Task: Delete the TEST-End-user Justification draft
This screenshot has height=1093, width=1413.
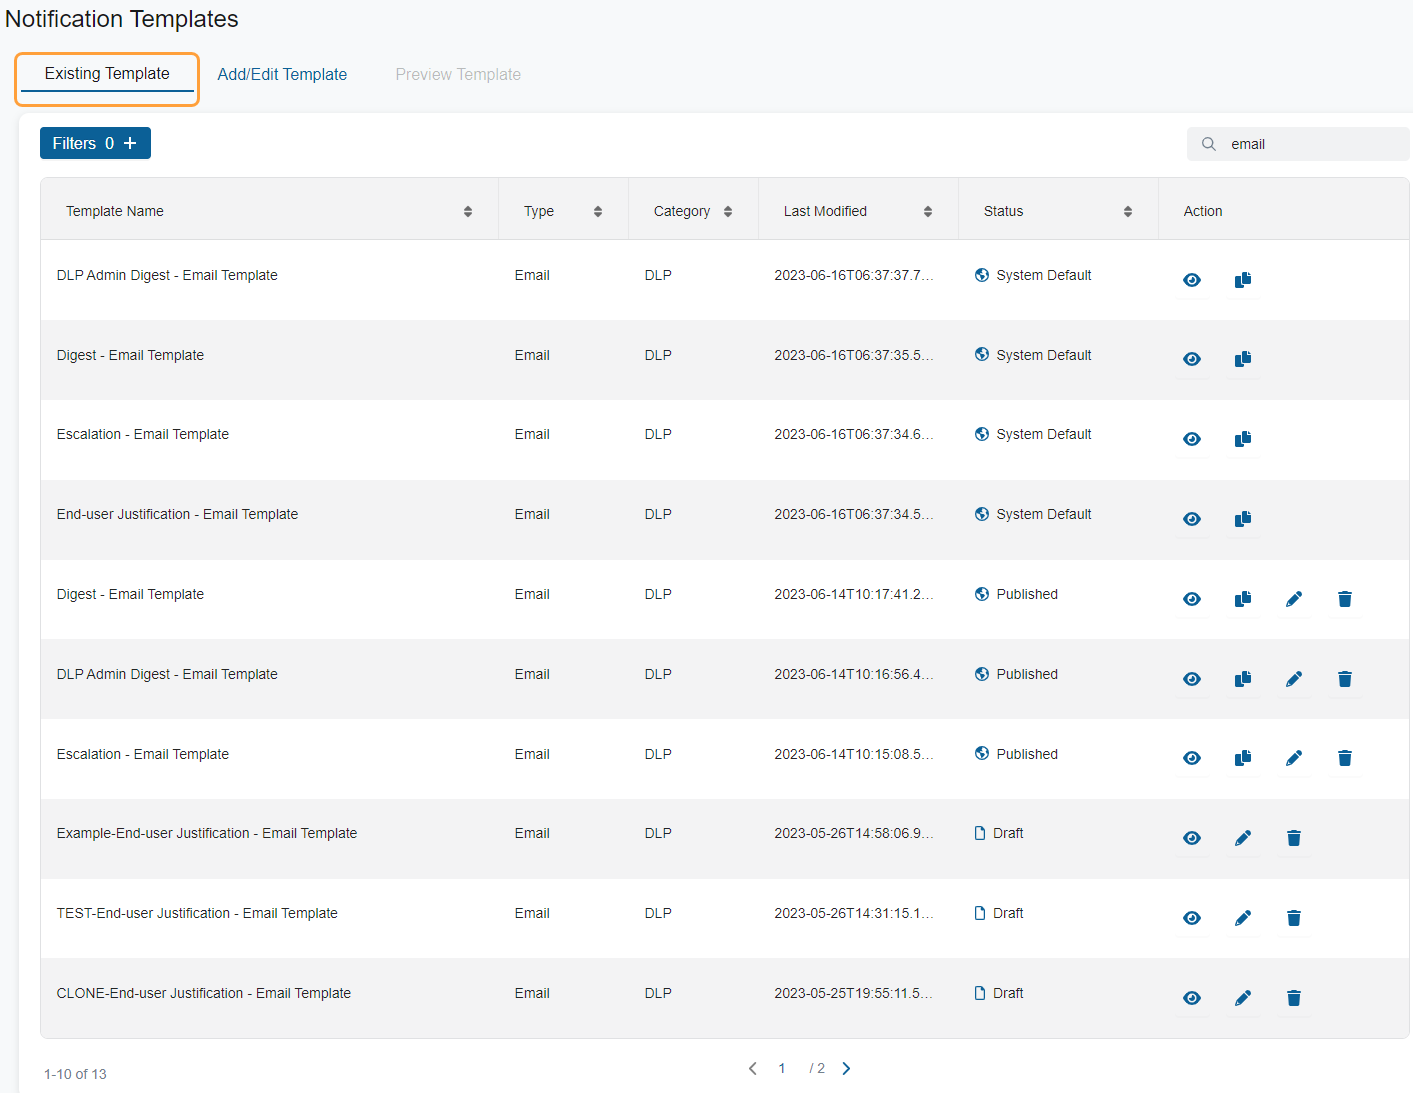Action: pos(1294,918)
